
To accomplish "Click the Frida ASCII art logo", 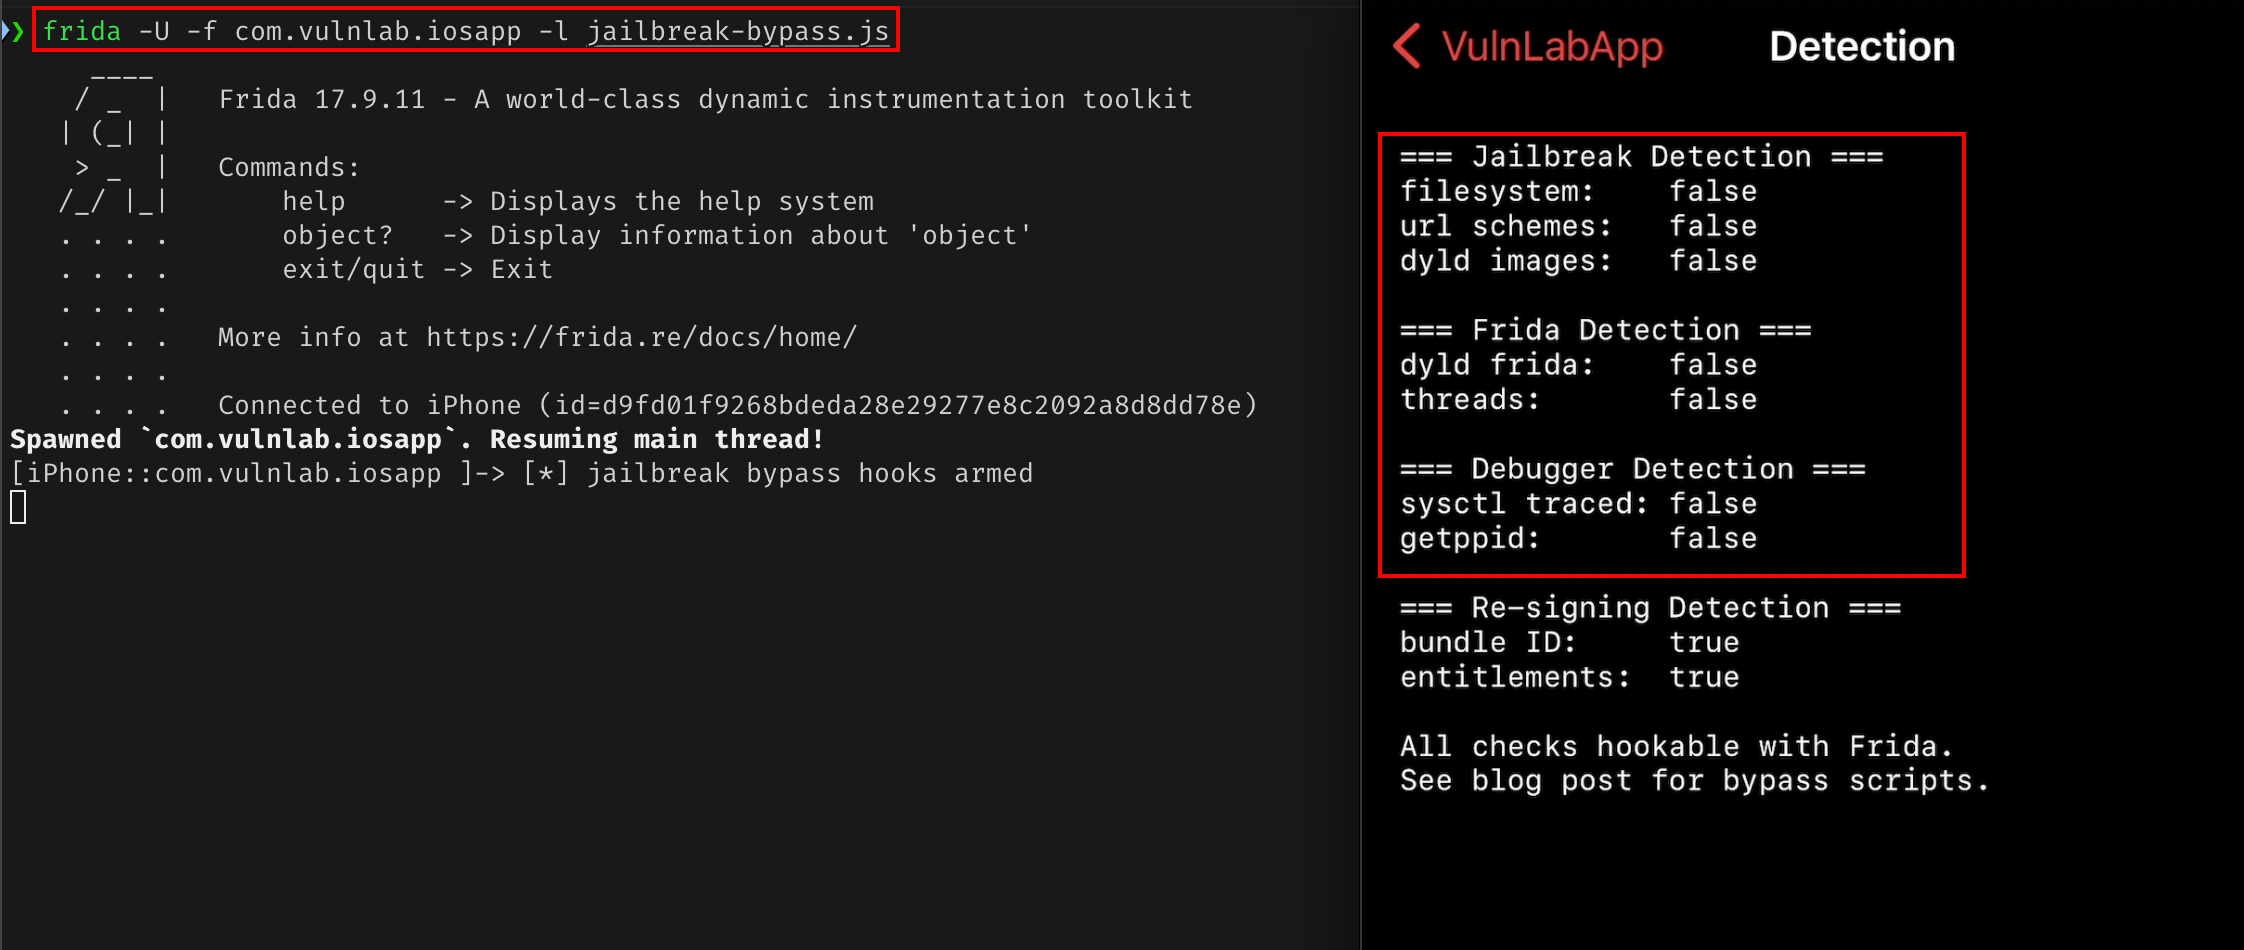I will pyautogui.click(x=113, y=142).
